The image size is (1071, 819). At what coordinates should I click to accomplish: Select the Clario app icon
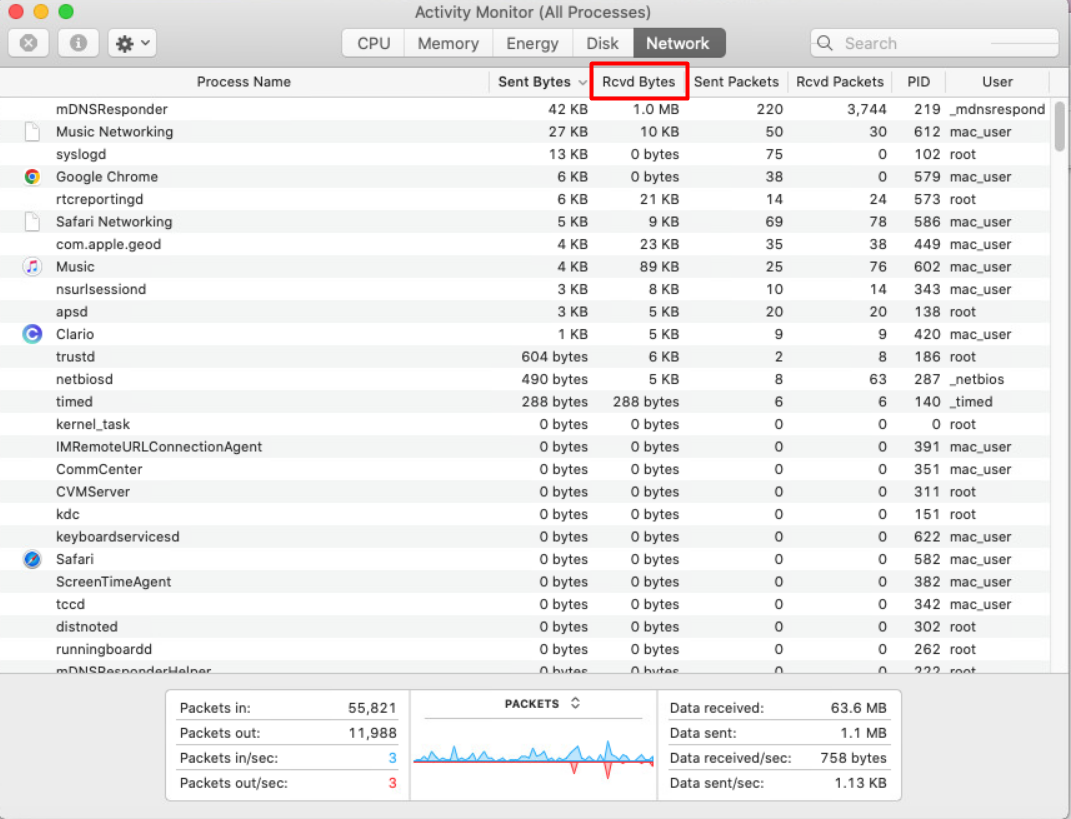pos(31,334)
